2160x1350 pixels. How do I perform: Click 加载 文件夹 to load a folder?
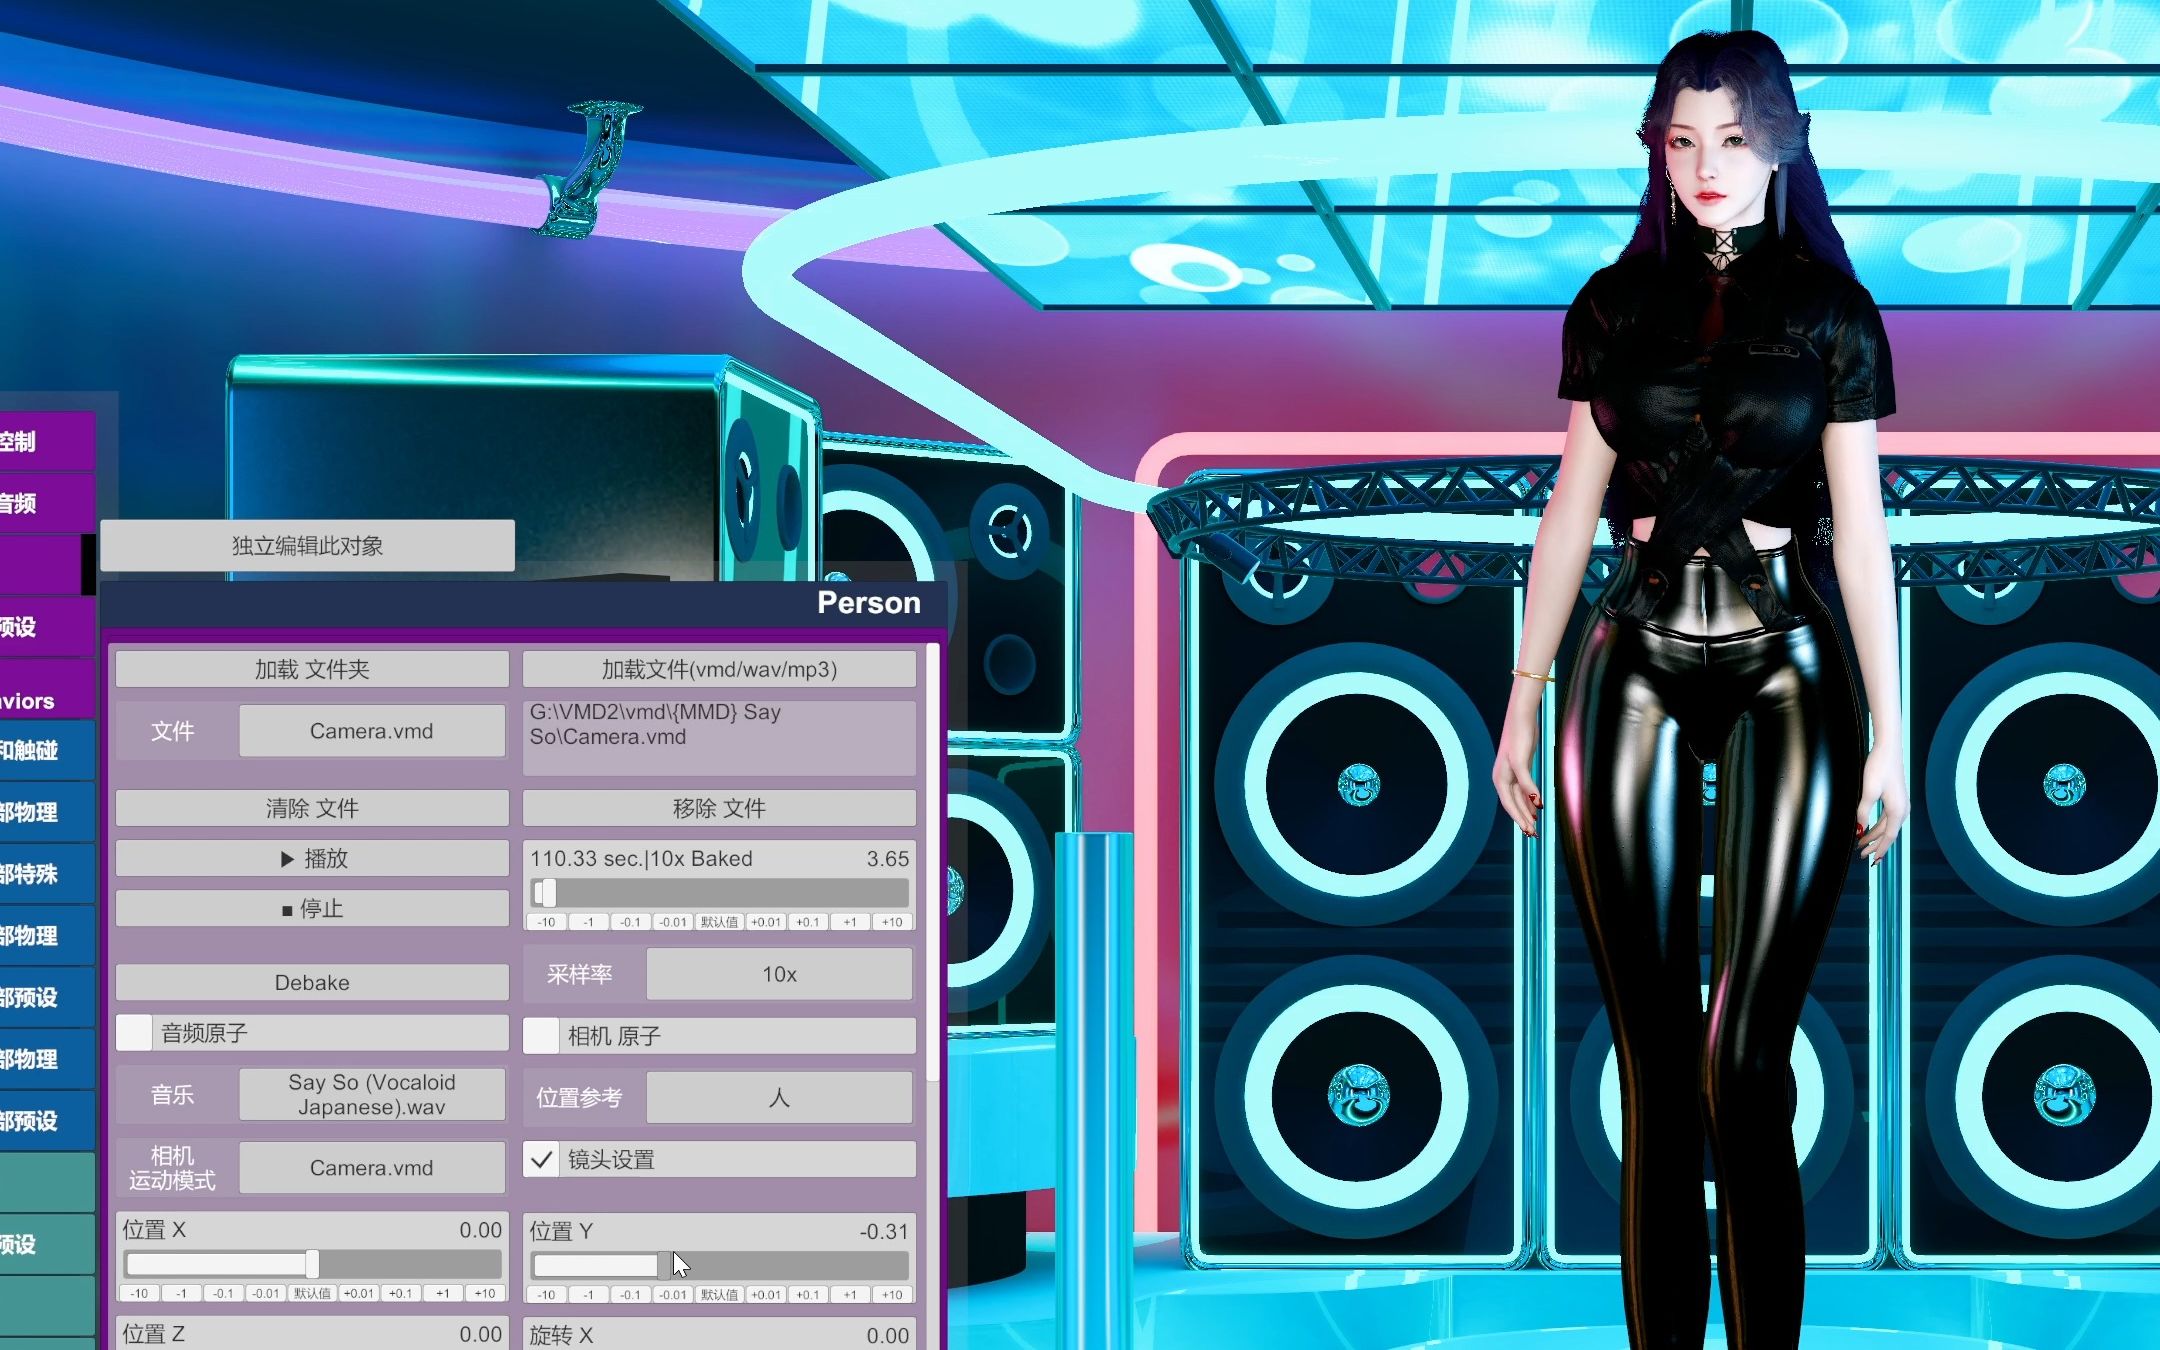coord(312,669)
